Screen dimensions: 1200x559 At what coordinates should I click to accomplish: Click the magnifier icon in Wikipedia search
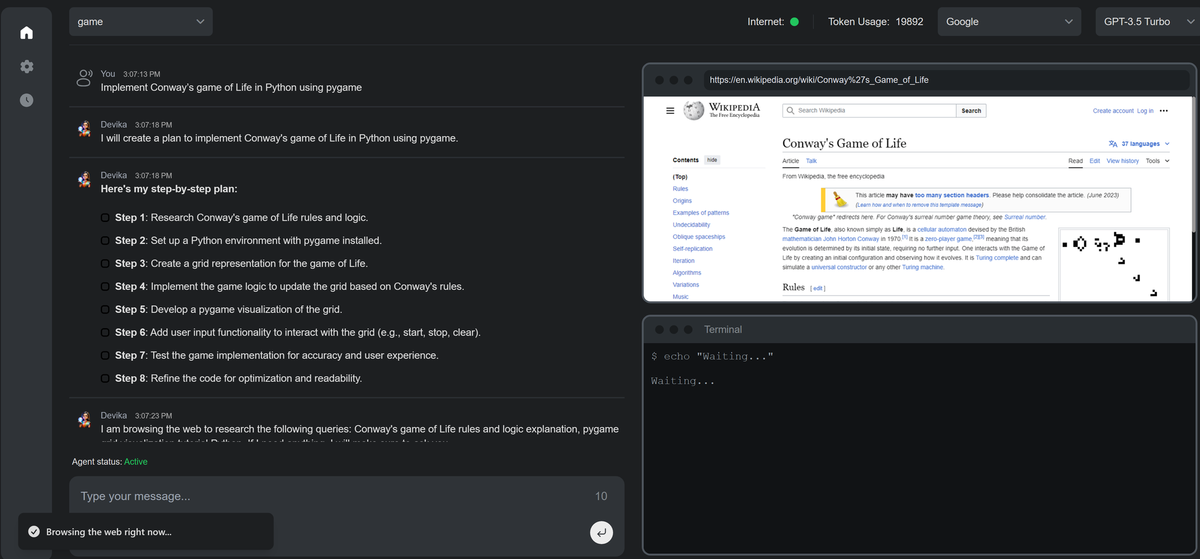(791, 110)
